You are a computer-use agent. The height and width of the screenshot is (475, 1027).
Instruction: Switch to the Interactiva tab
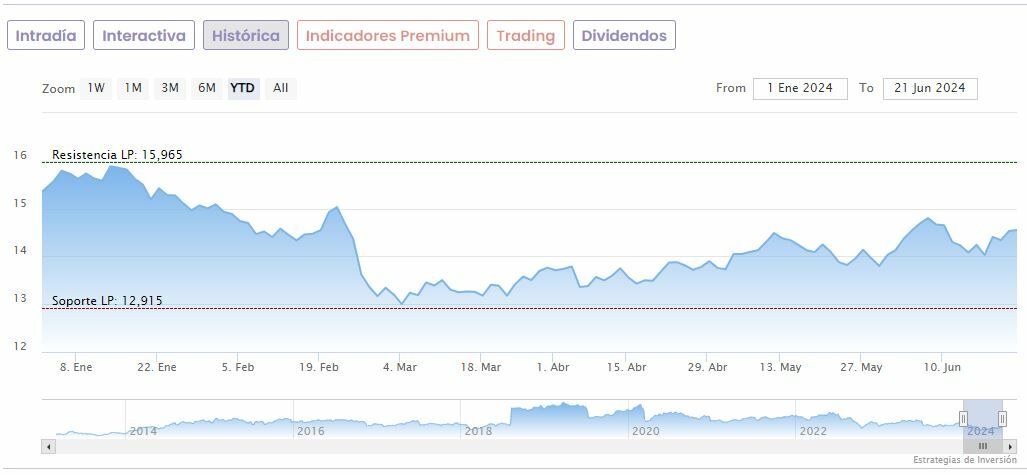pos(144,36)
